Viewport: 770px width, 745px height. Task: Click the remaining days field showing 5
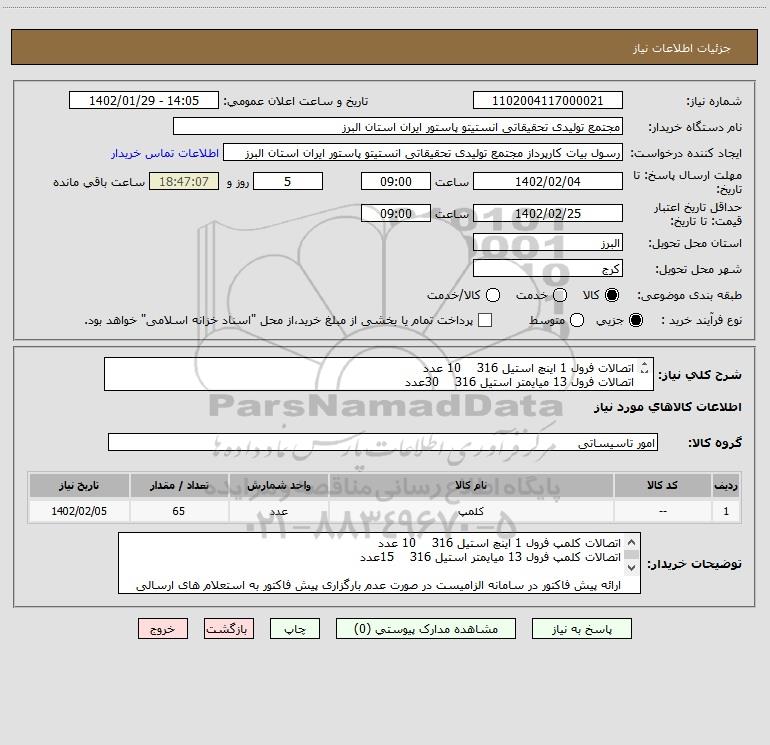pos(288,181)
